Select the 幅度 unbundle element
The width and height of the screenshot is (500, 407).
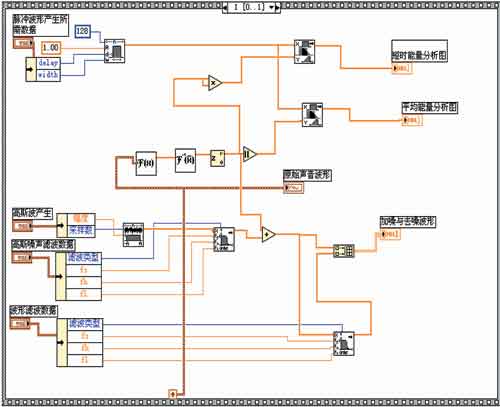tap(81, 219)
